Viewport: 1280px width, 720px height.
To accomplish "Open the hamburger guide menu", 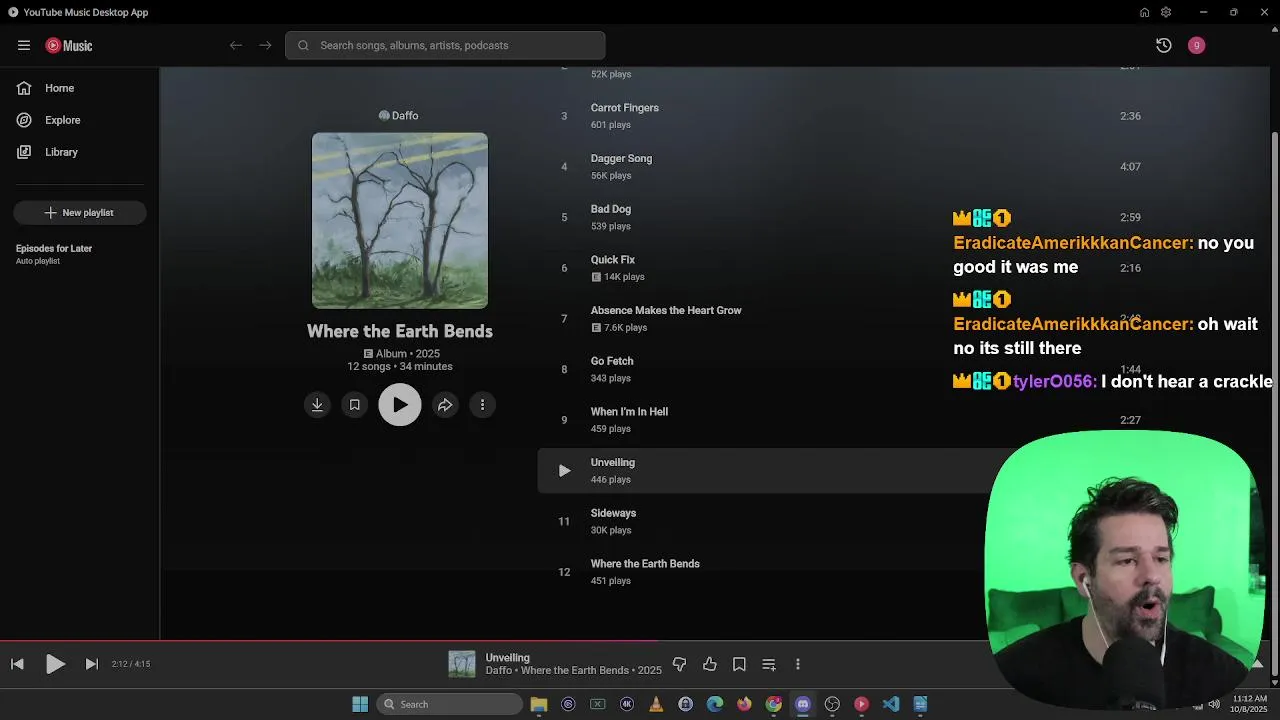I will tap(24, 45).
